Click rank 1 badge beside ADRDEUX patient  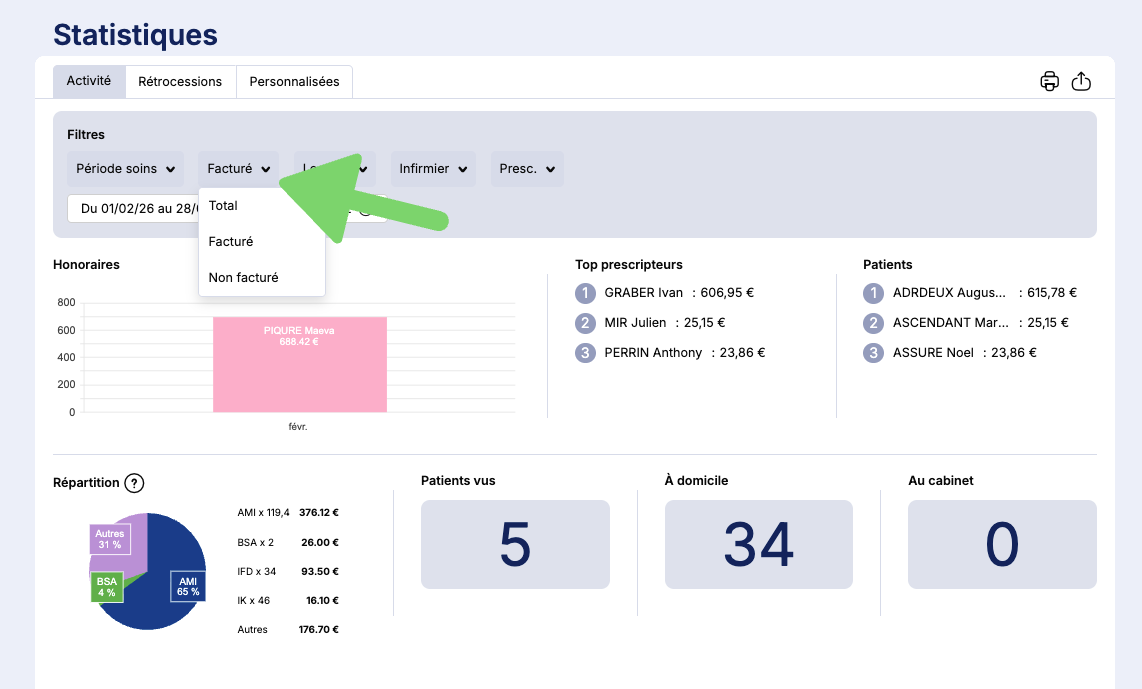[874, 293]
